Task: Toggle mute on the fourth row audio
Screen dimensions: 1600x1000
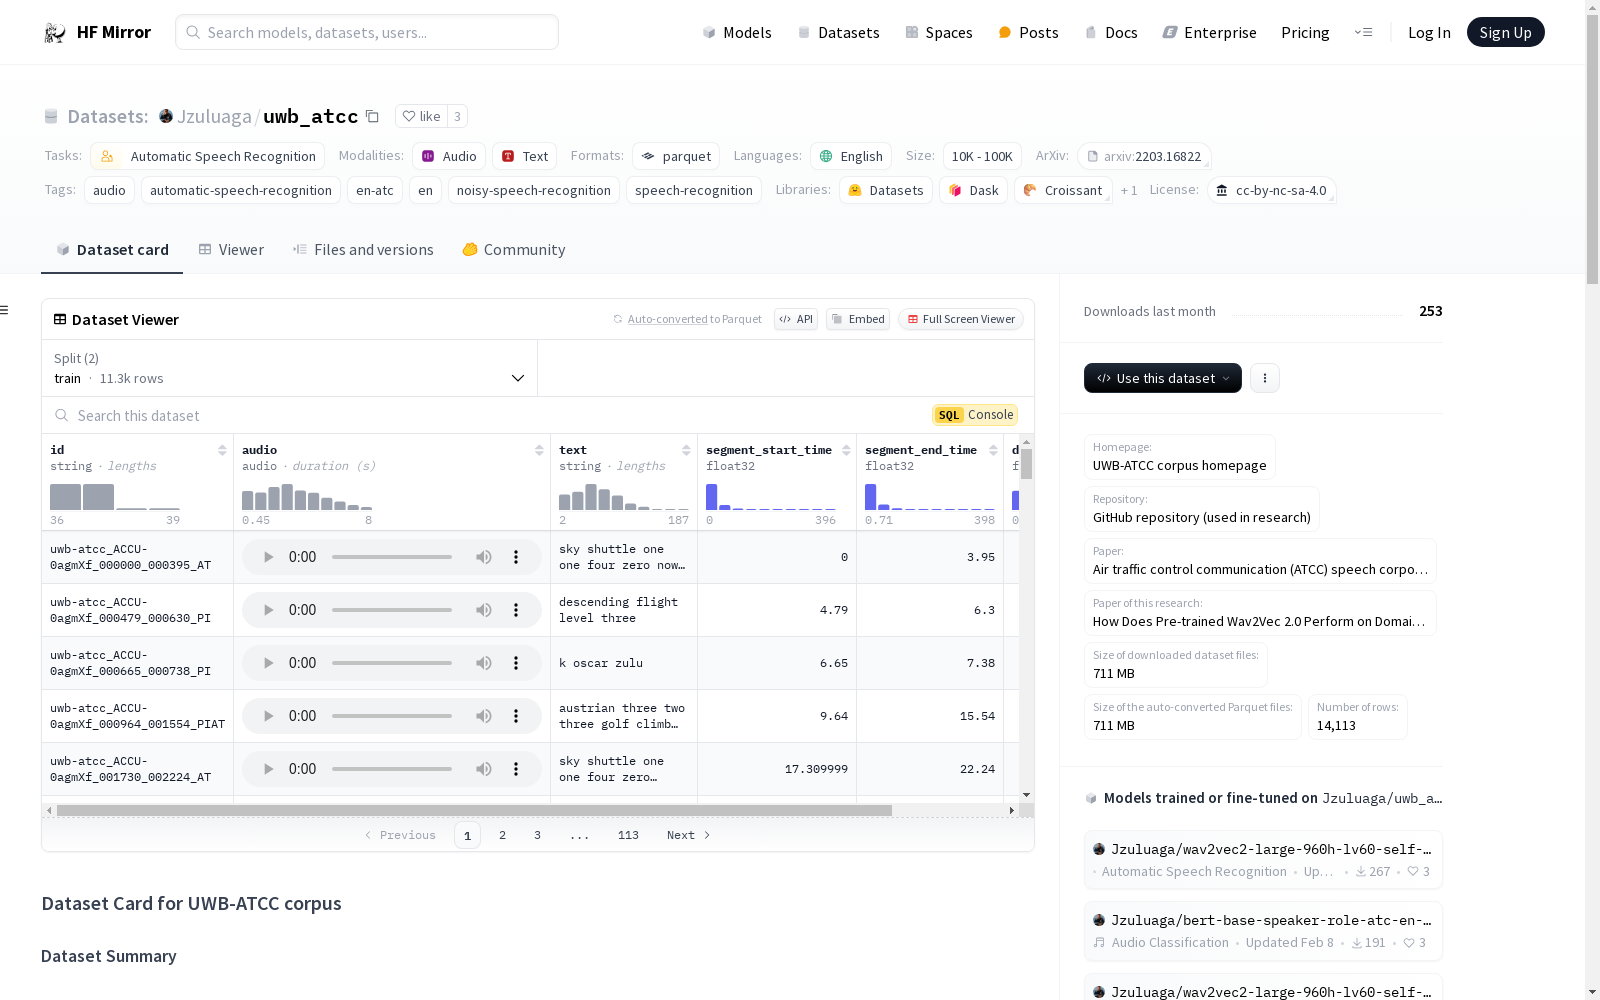Action: coord(484,716)
